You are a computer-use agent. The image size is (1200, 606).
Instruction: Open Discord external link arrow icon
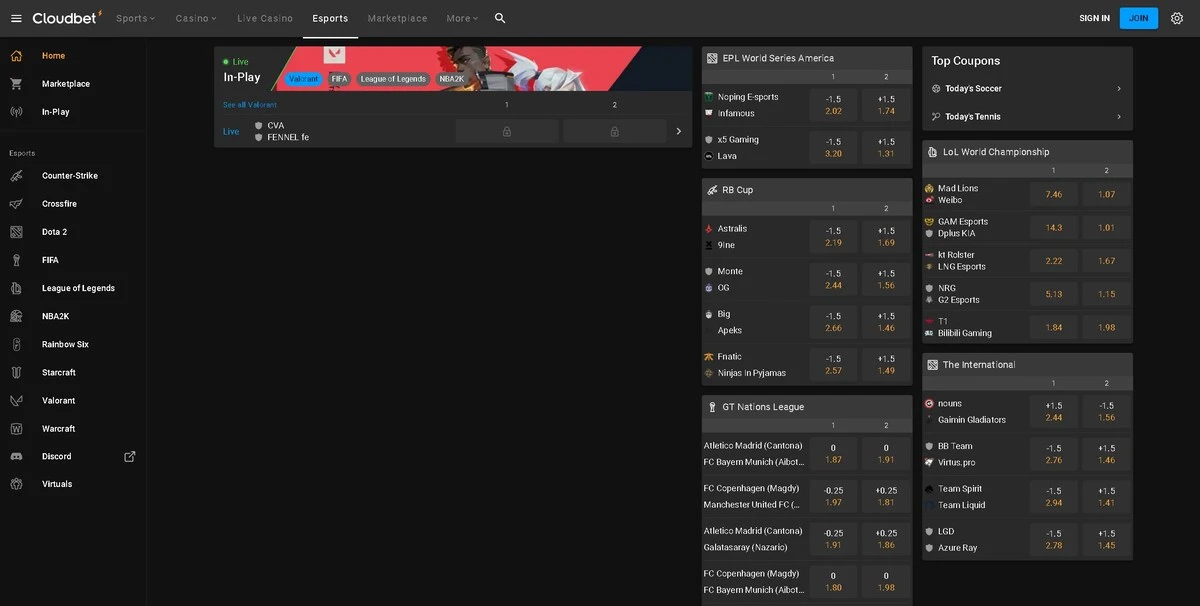click(x=129, y=456)
